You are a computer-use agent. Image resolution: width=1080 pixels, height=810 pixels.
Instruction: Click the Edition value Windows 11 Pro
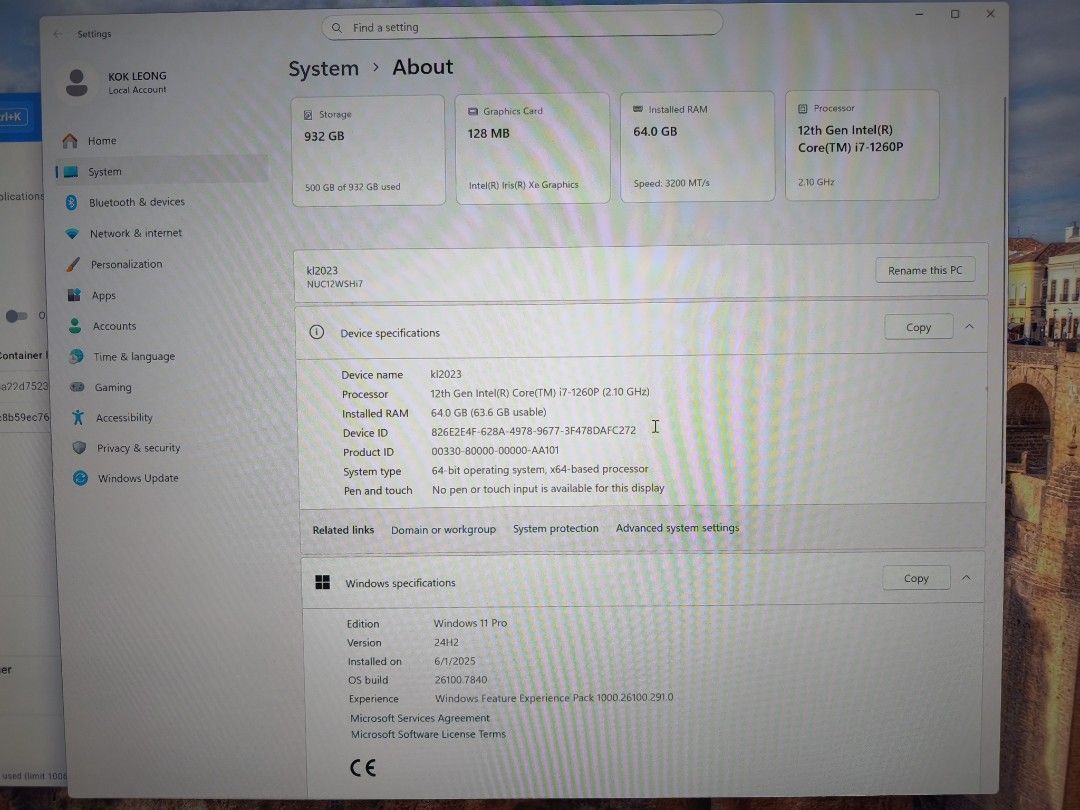pos(470,623)
